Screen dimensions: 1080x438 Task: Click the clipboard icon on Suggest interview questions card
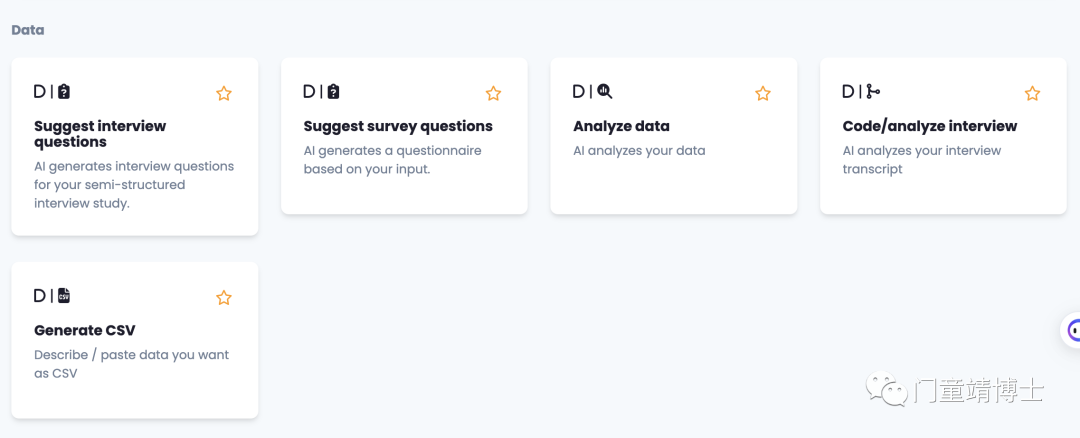pos(64,91)
